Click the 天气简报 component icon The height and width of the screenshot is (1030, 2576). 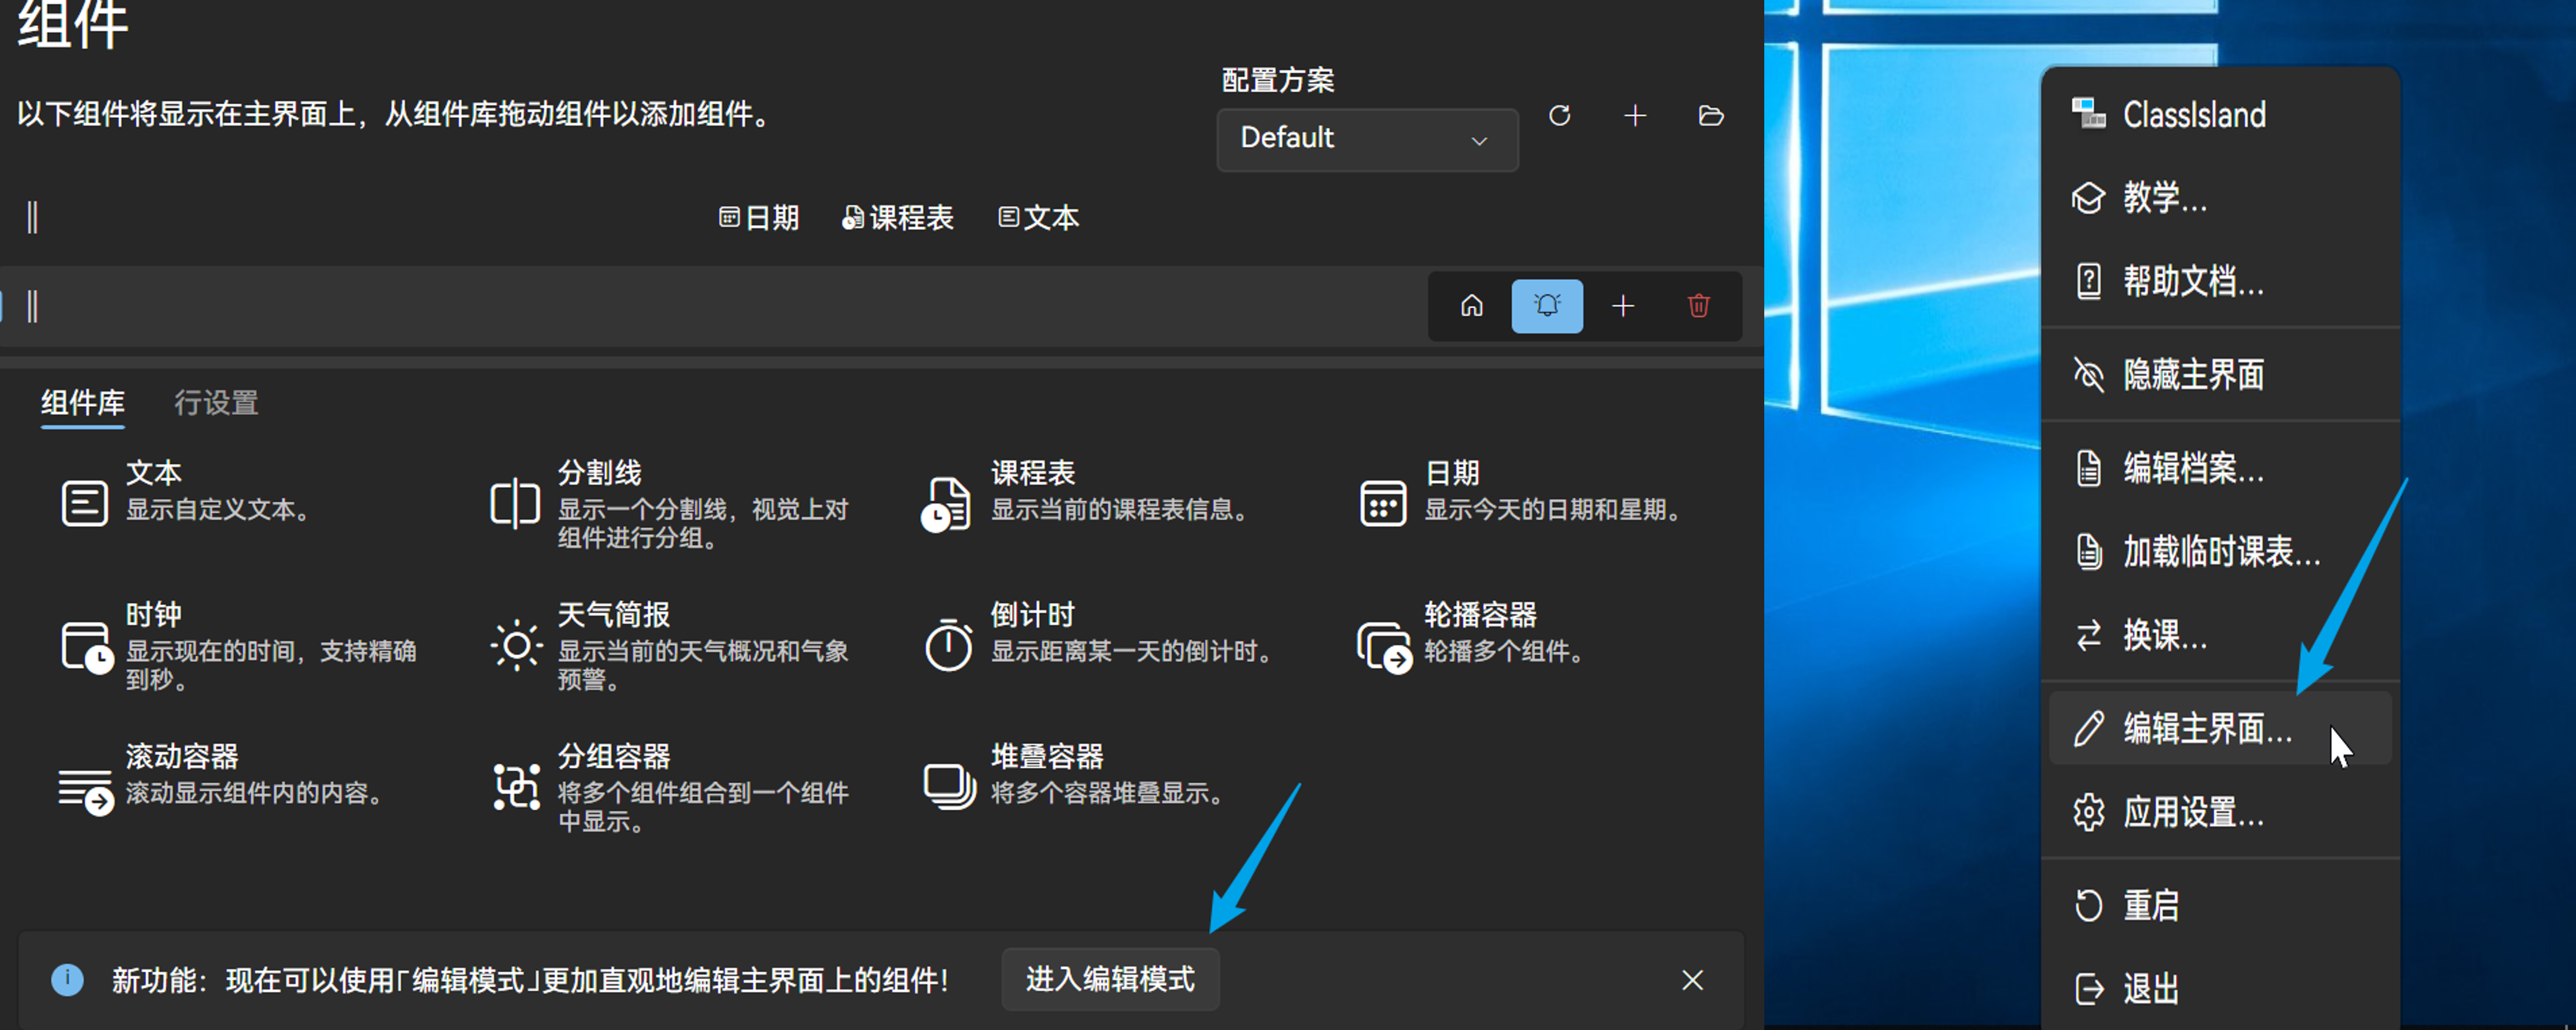(x=516, y=646)
